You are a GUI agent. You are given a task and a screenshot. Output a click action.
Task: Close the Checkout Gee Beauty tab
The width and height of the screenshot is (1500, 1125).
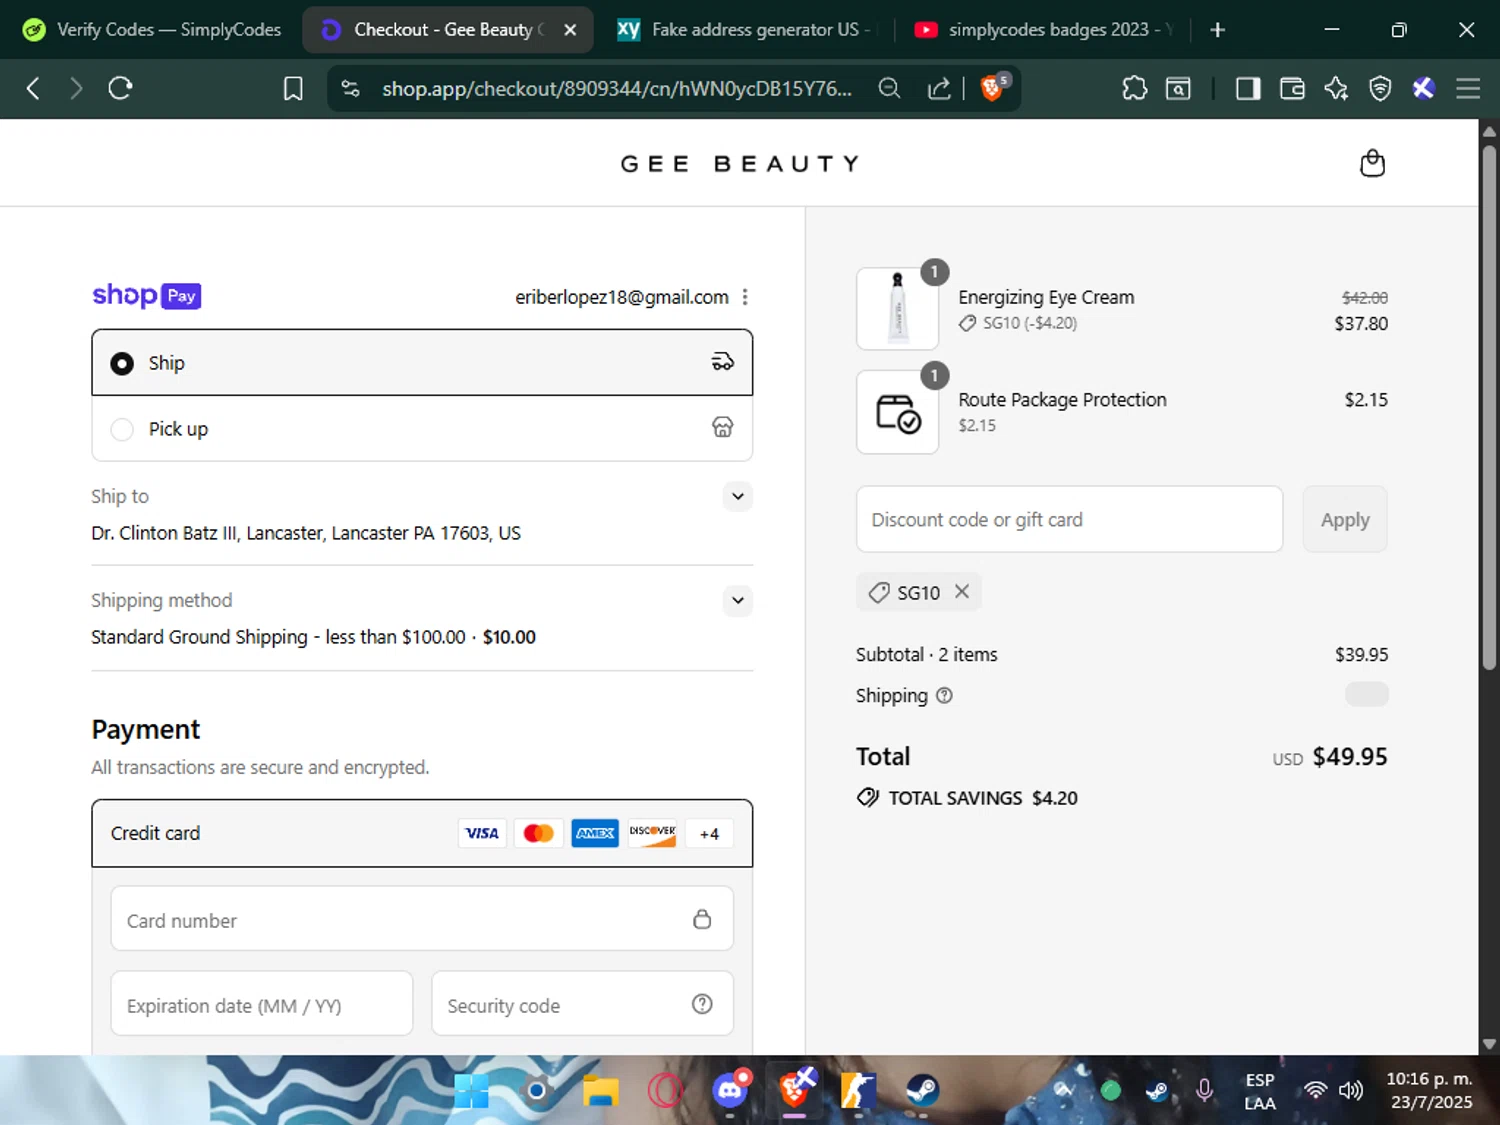(x=570, y=30)
